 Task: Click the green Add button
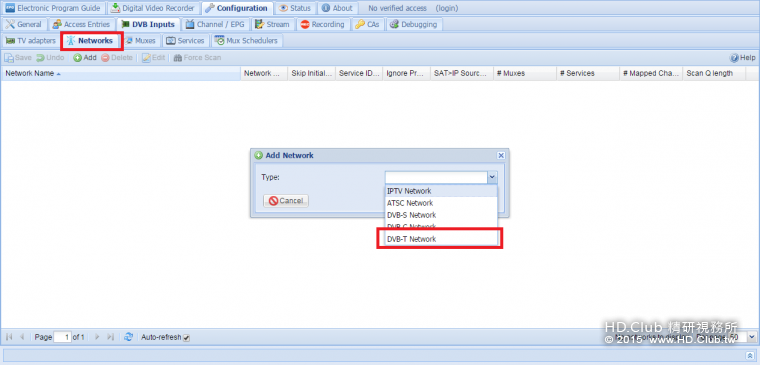point(85,58)
